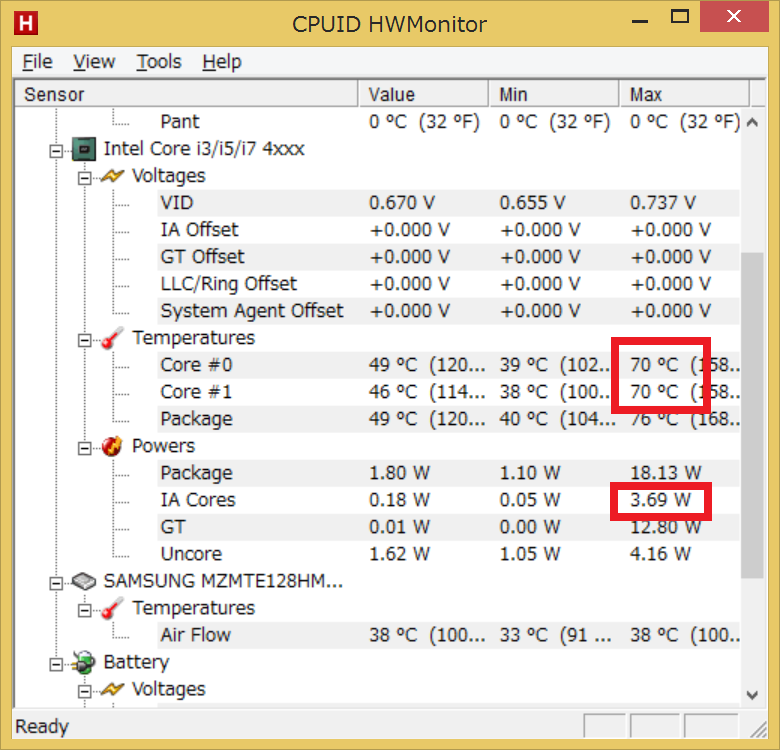Click the IA Cores max value 3.69 W
Viewport: 780px width, 750px height.
[x=661, y=500]
